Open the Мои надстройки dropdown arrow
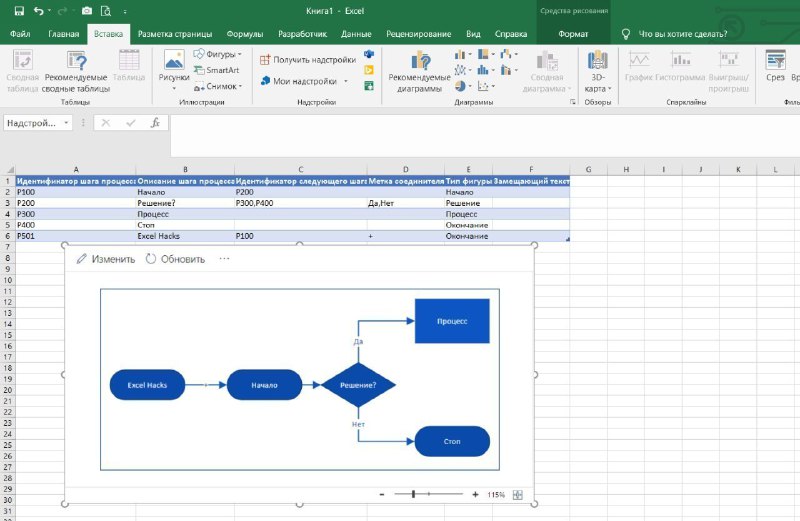This screenshot has width=800, height=521. pos(346,81)
